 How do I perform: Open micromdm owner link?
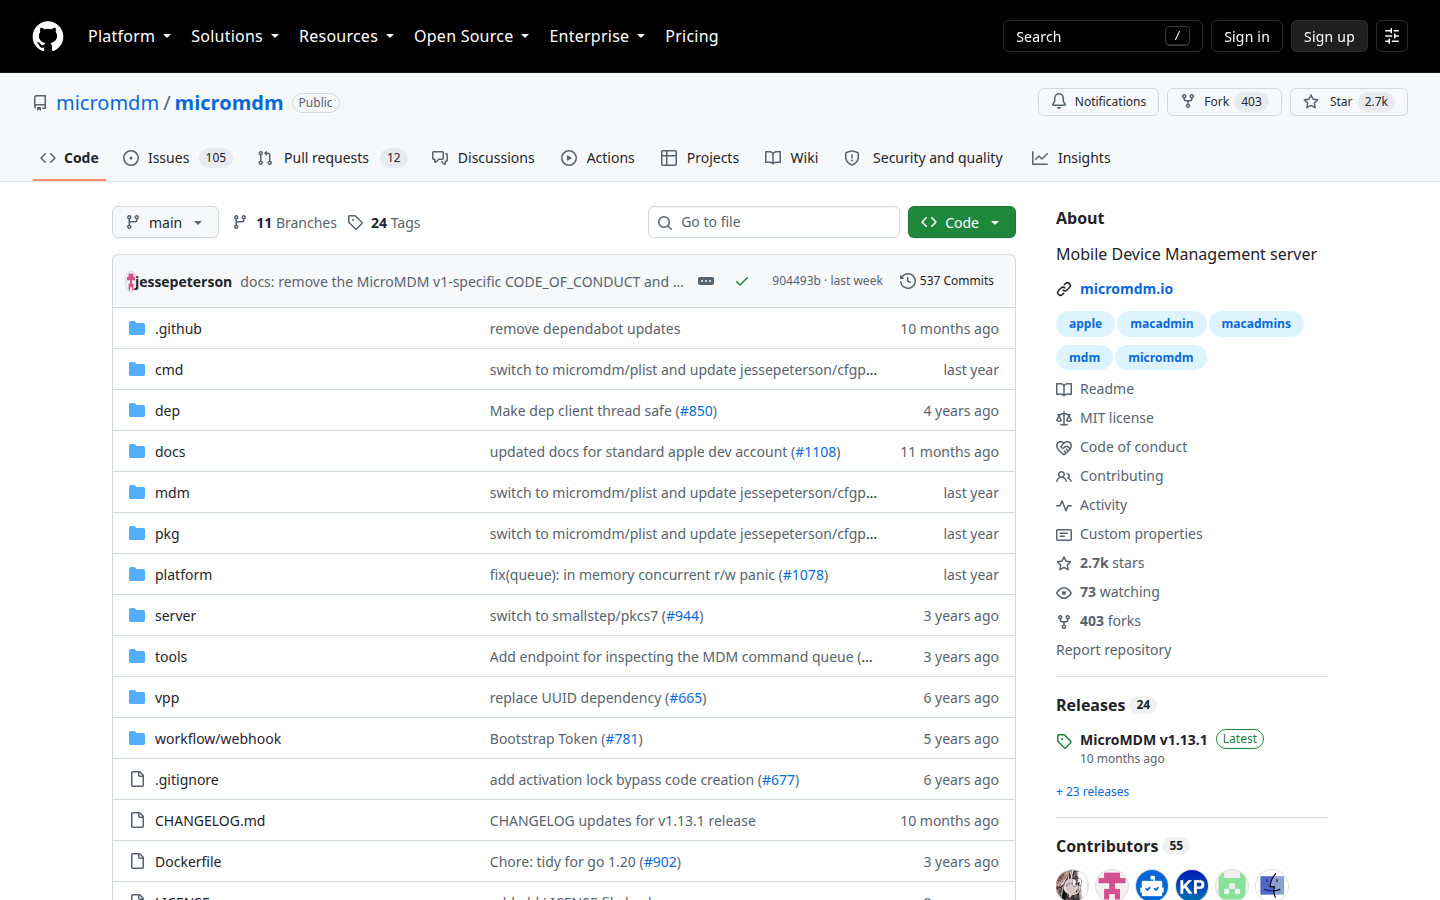tap(107, 103)
